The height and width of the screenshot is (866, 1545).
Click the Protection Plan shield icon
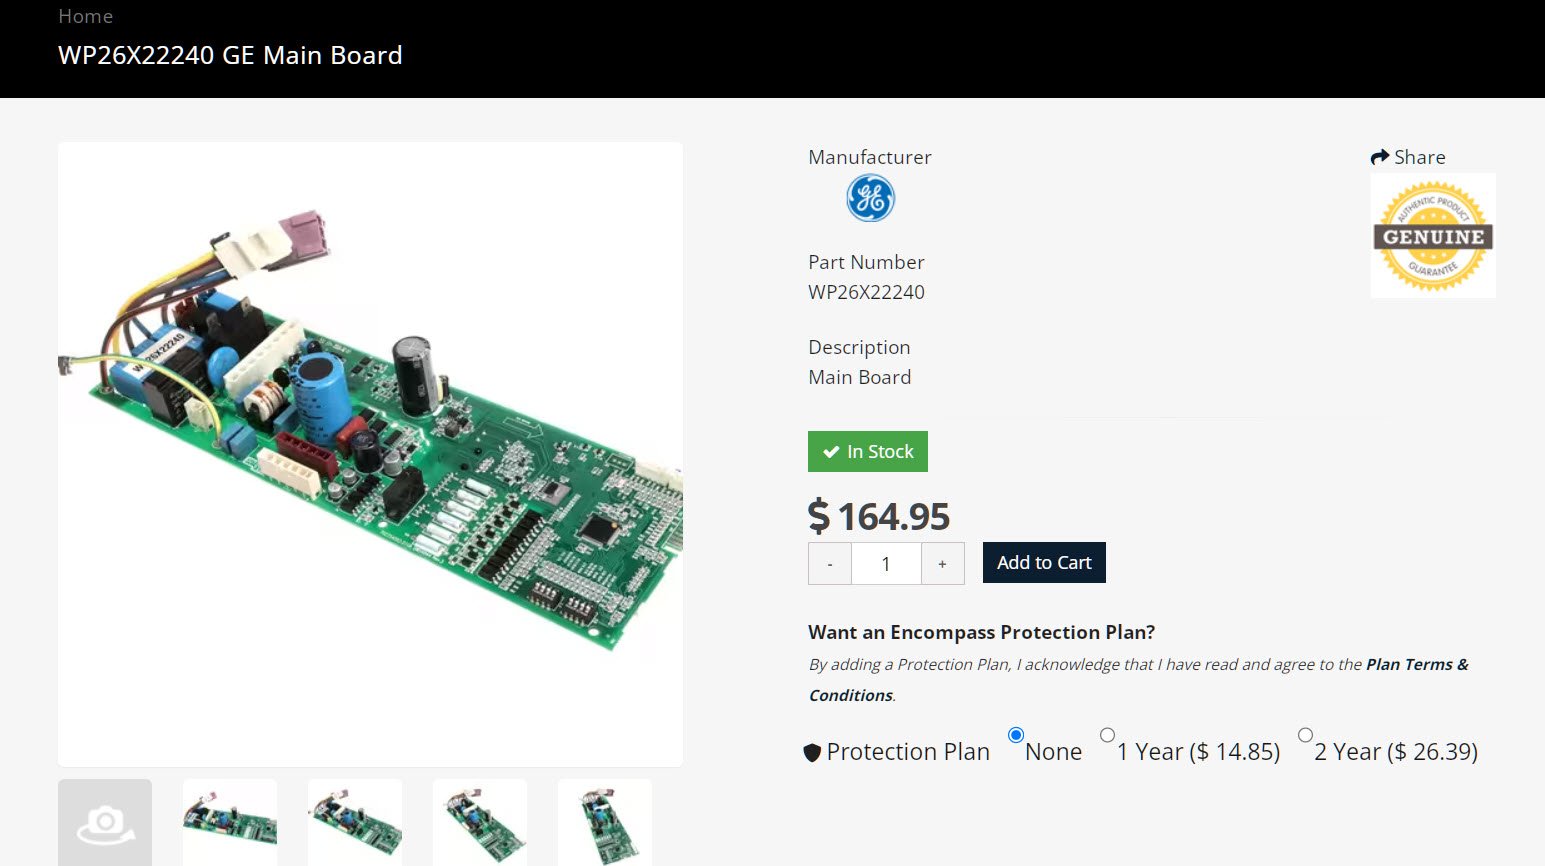tap(812, 752)
